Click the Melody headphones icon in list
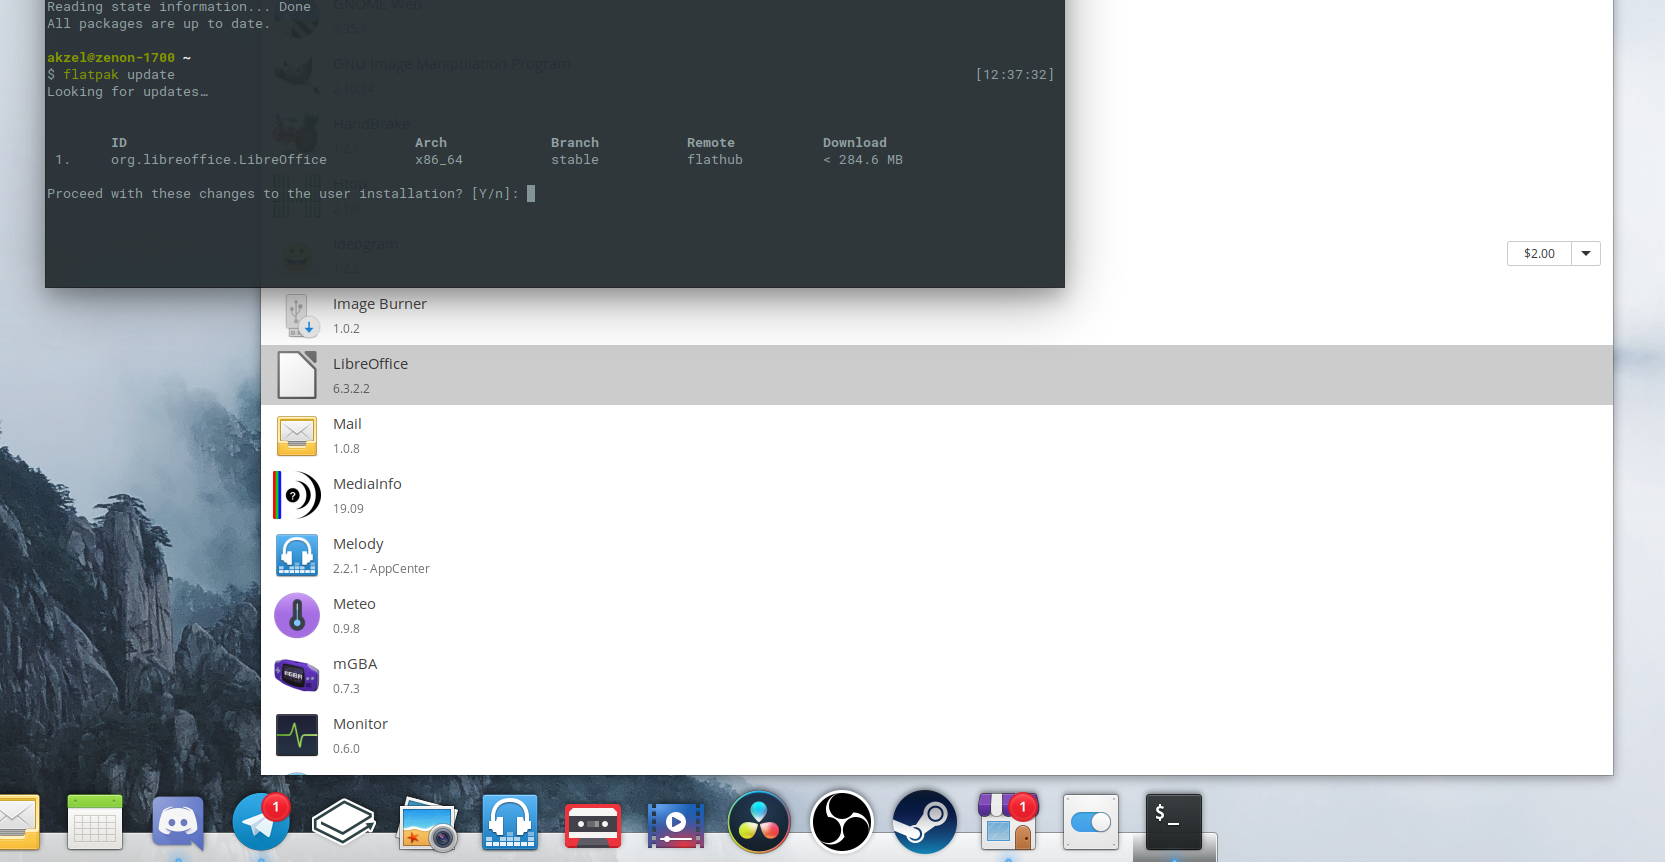Screen dimensions: 1665x862 tap(297, 555)
